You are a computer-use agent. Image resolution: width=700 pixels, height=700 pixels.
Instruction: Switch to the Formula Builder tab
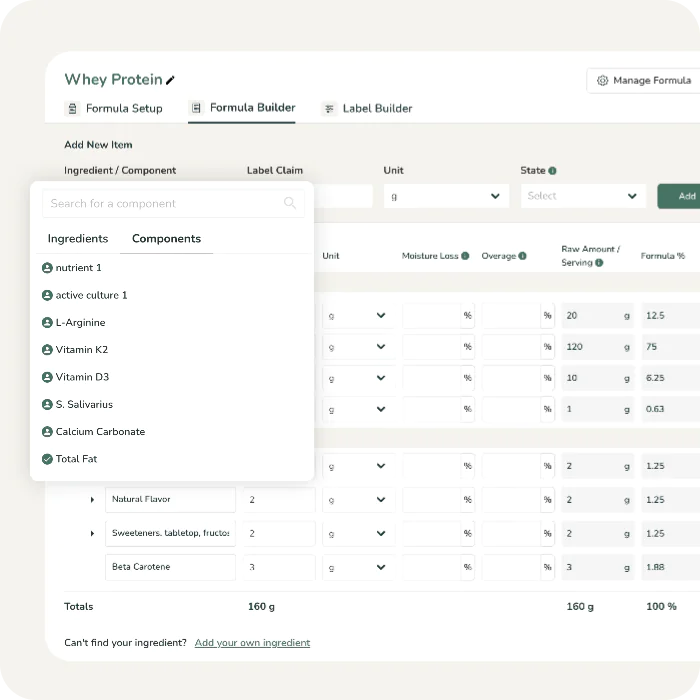coord(242,108)
